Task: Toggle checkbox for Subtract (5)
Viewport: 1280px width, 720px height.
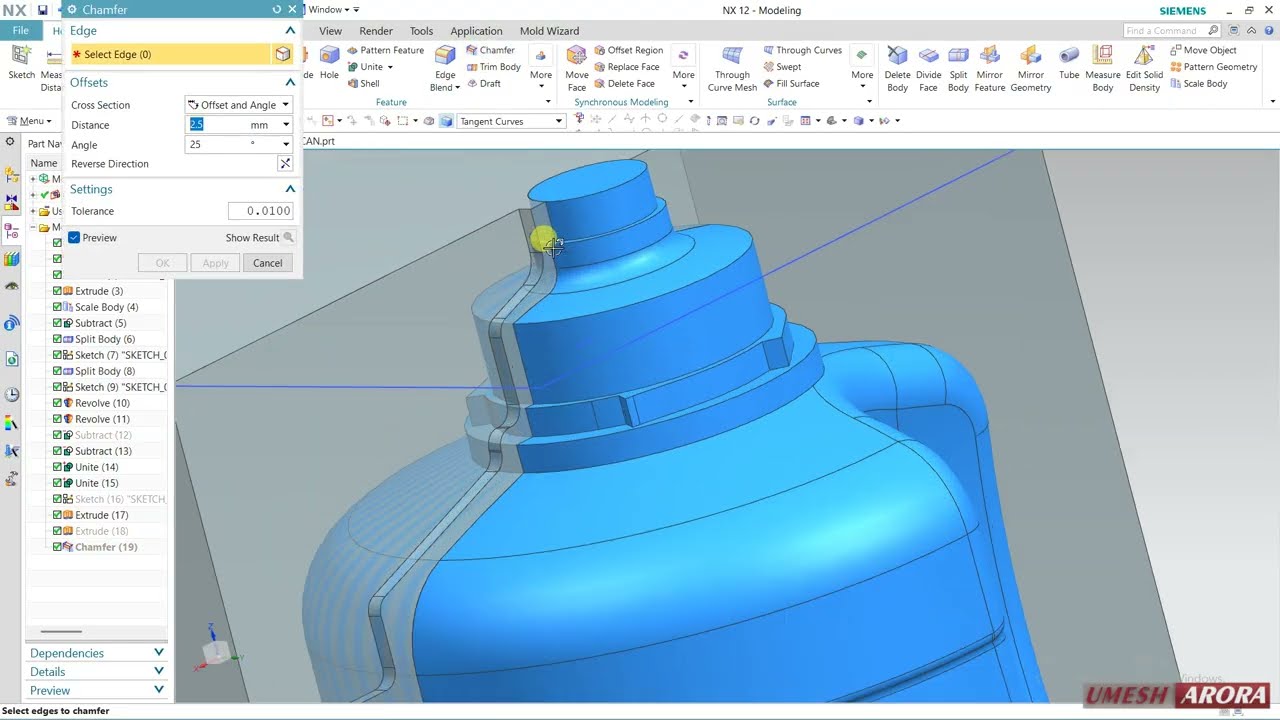Action: [57, 323]
